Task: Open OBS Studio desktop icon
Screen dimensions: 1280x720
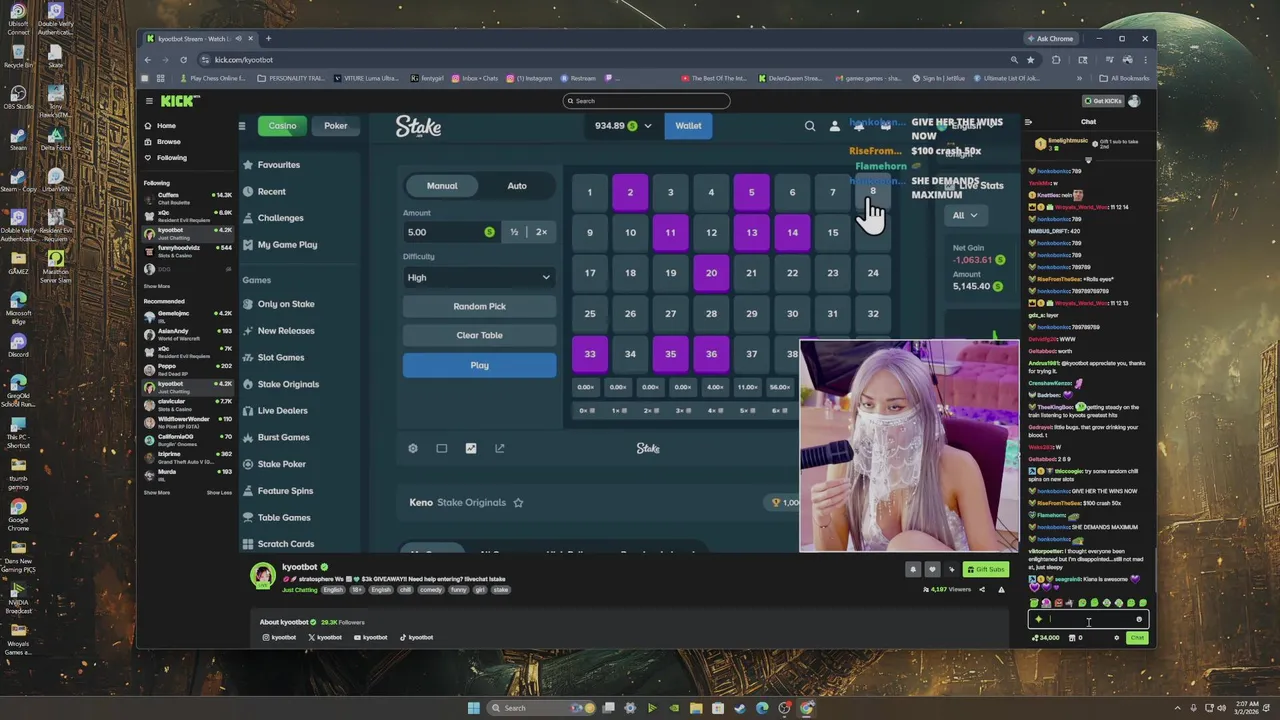Action: (18, 96)
